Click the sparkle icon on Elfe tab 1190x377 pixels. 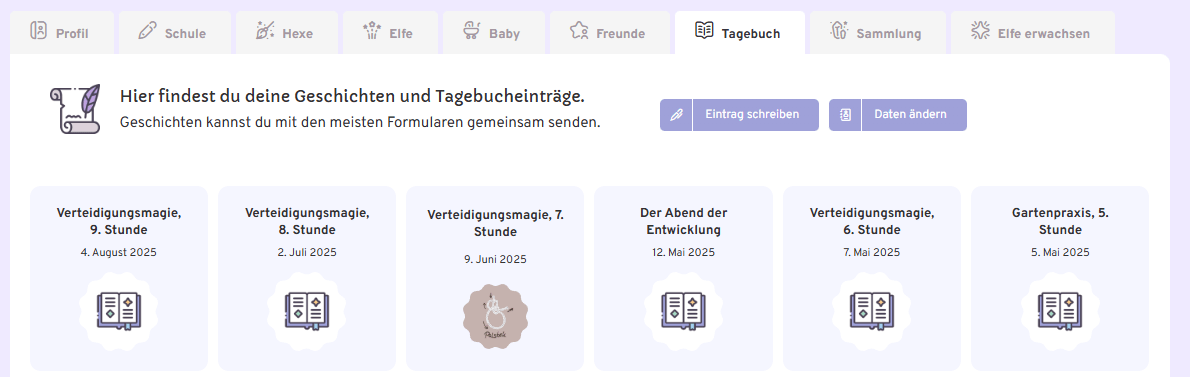point(371,31)
